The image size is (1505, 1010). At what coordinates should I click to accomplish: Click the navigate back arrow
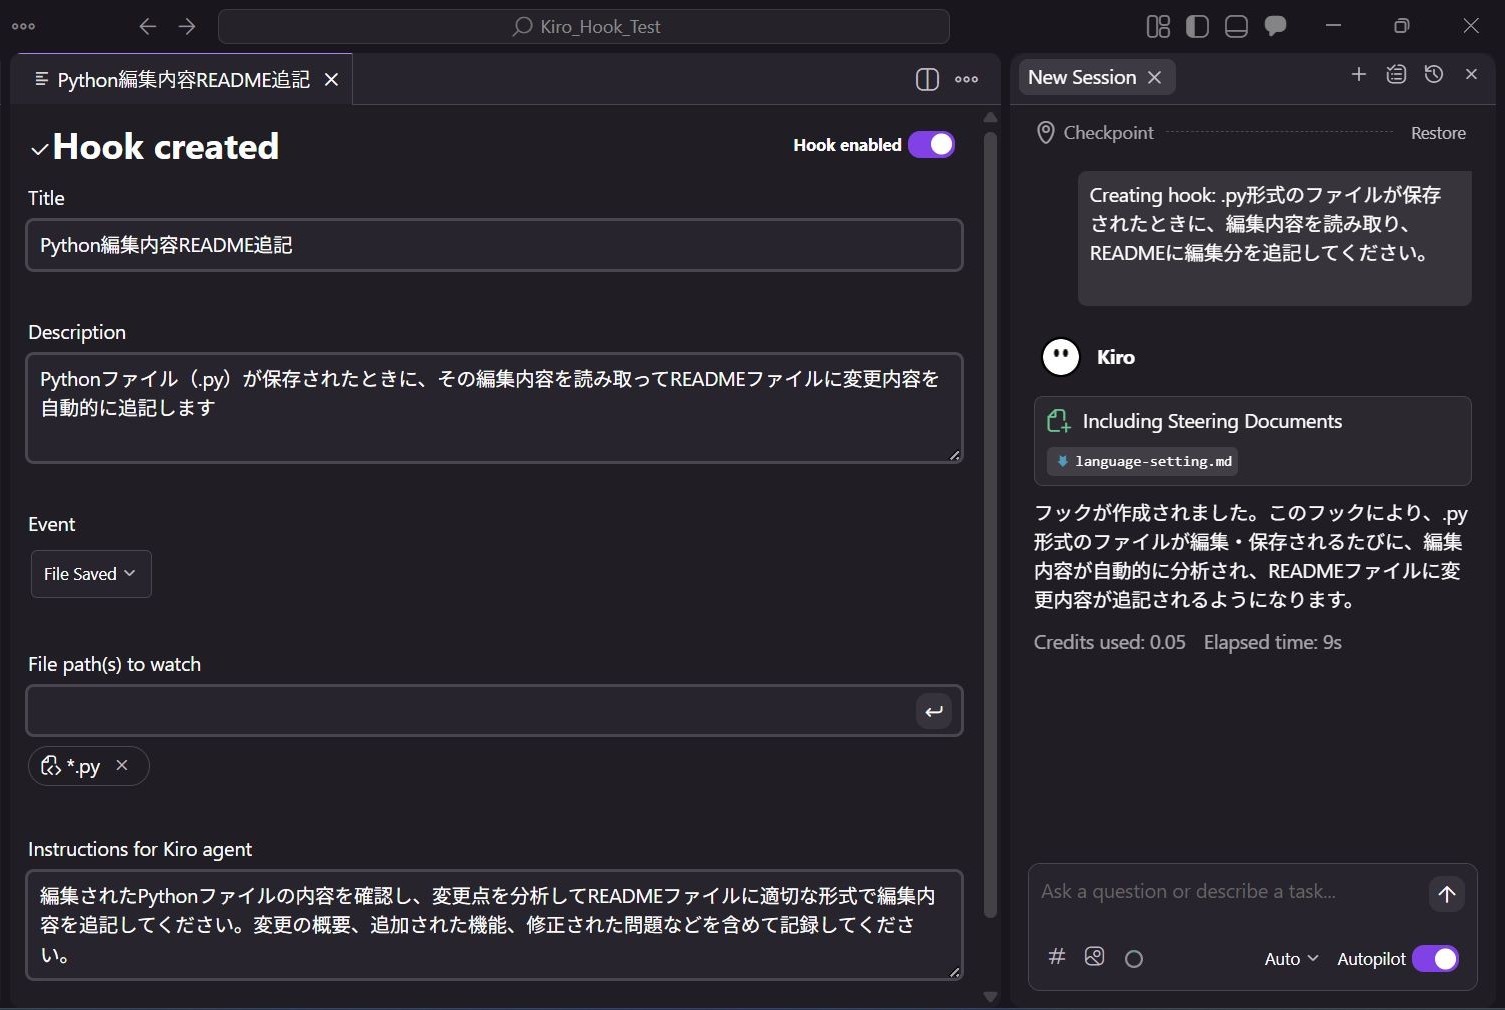[x=148, y=27]
